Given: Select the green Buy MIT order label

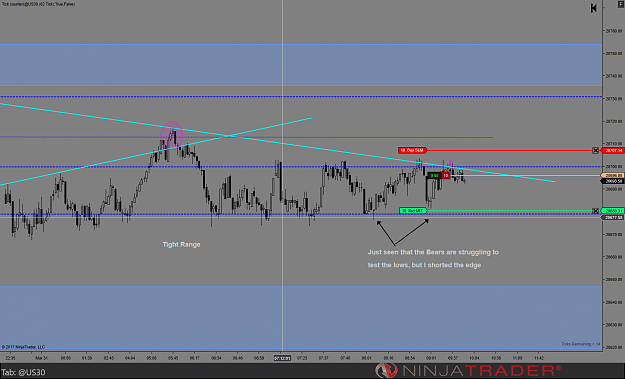Looking at the screenshot, I should click(413, 210).
